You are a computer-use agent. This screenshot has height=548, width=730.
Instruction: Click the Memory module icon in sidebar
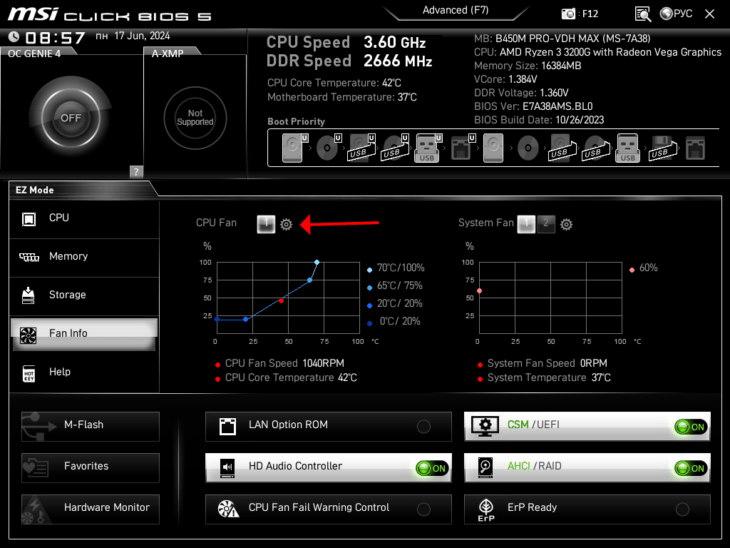[x=29, y=257]
